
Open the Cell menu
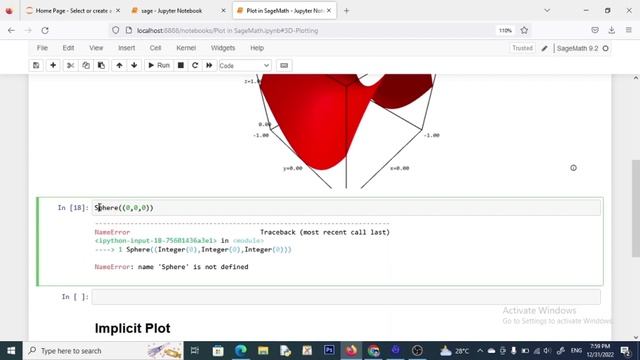(x=156, y=48)
